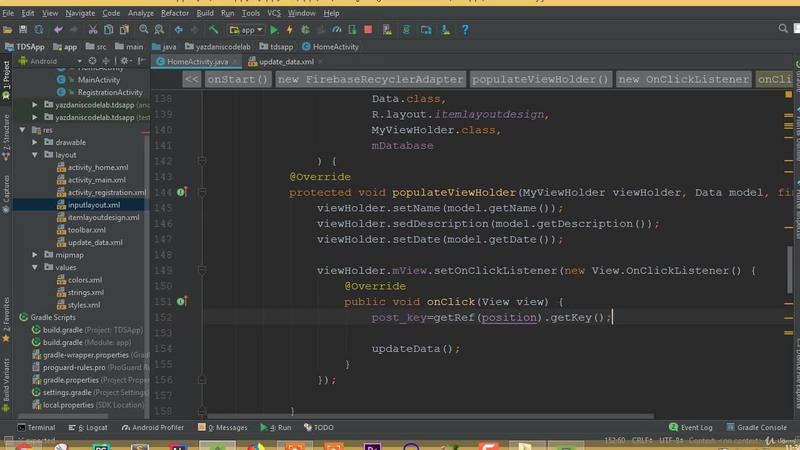Open the VCS menu
The height and width of the screenshot is (450, 800).
click(274, 13)
